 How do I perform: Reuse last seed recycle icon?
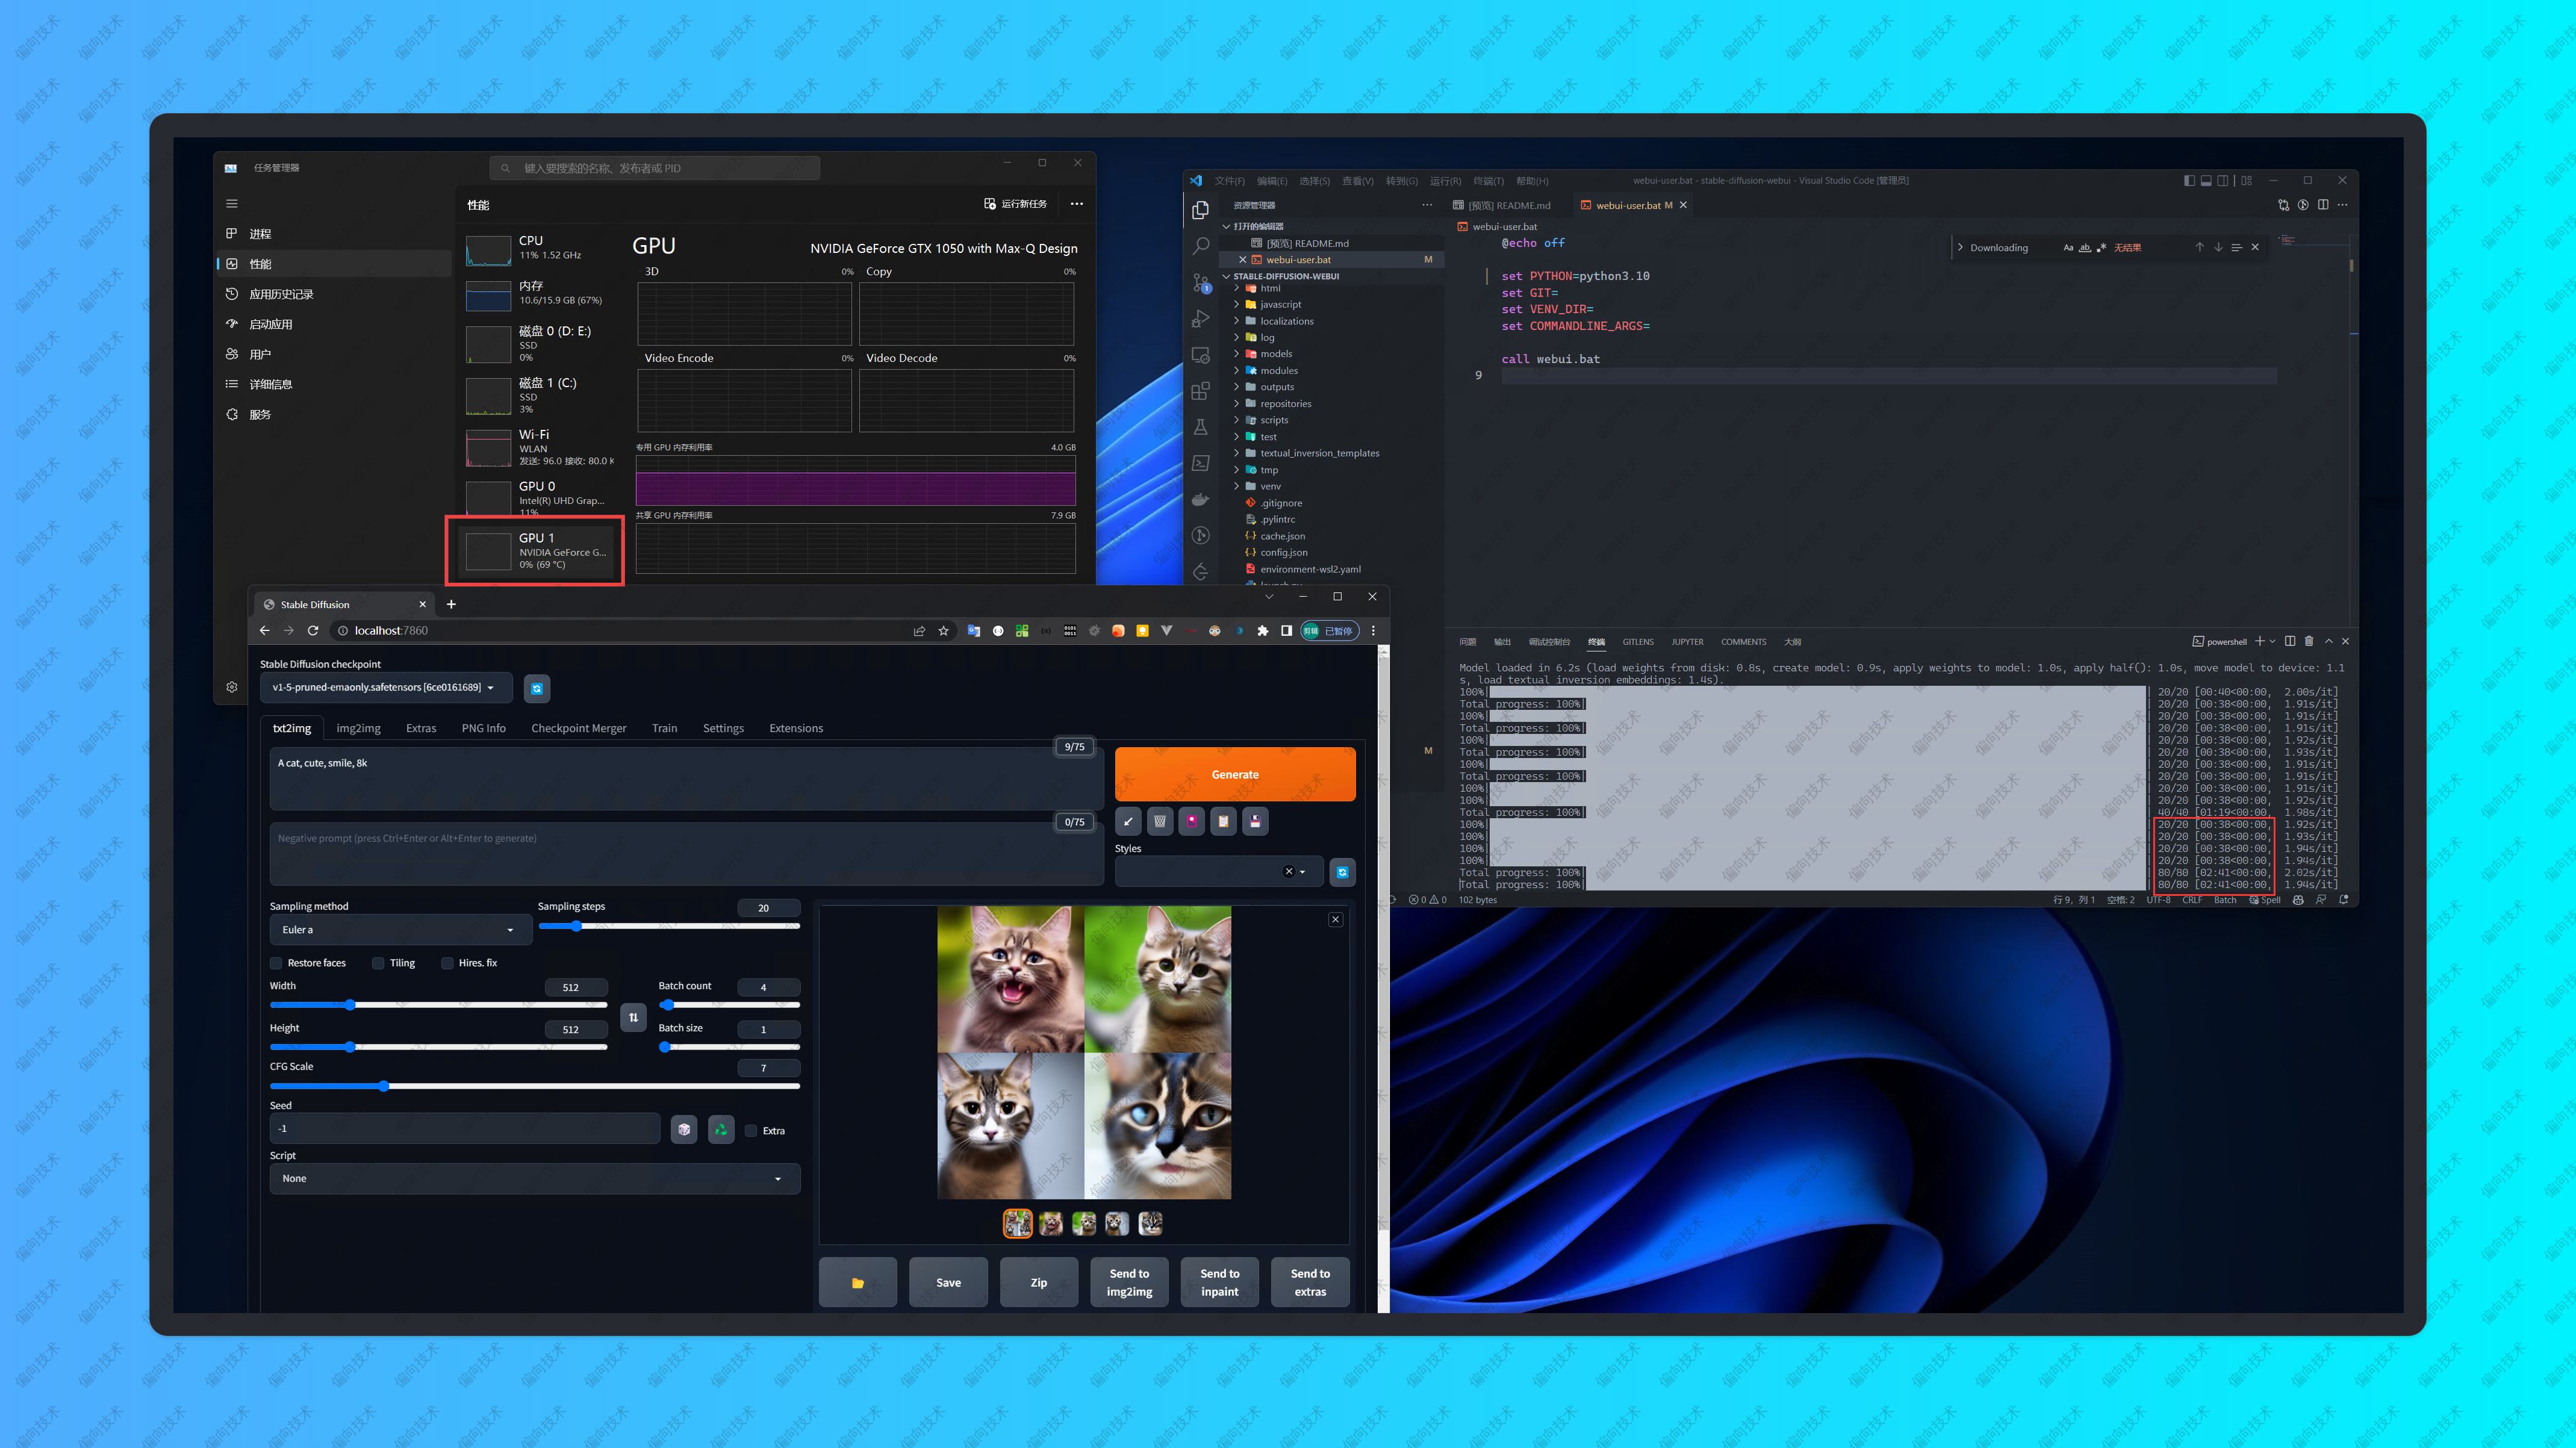click(x=721, y=1130)
